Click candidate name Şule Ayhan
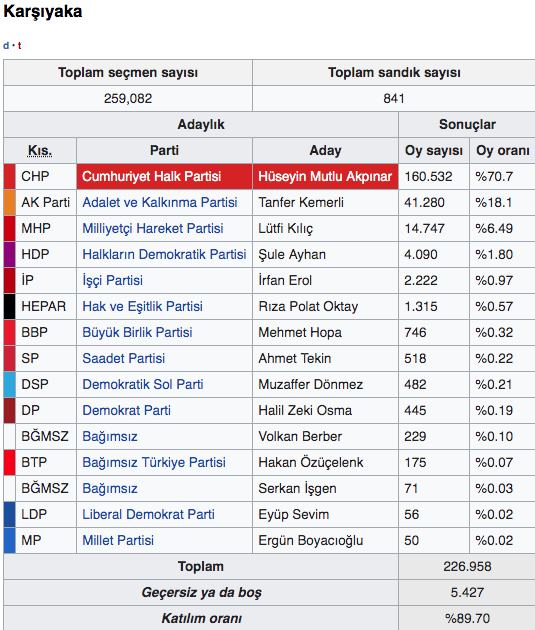This screenshot has height=630, width=535. (x=292, y=254)
